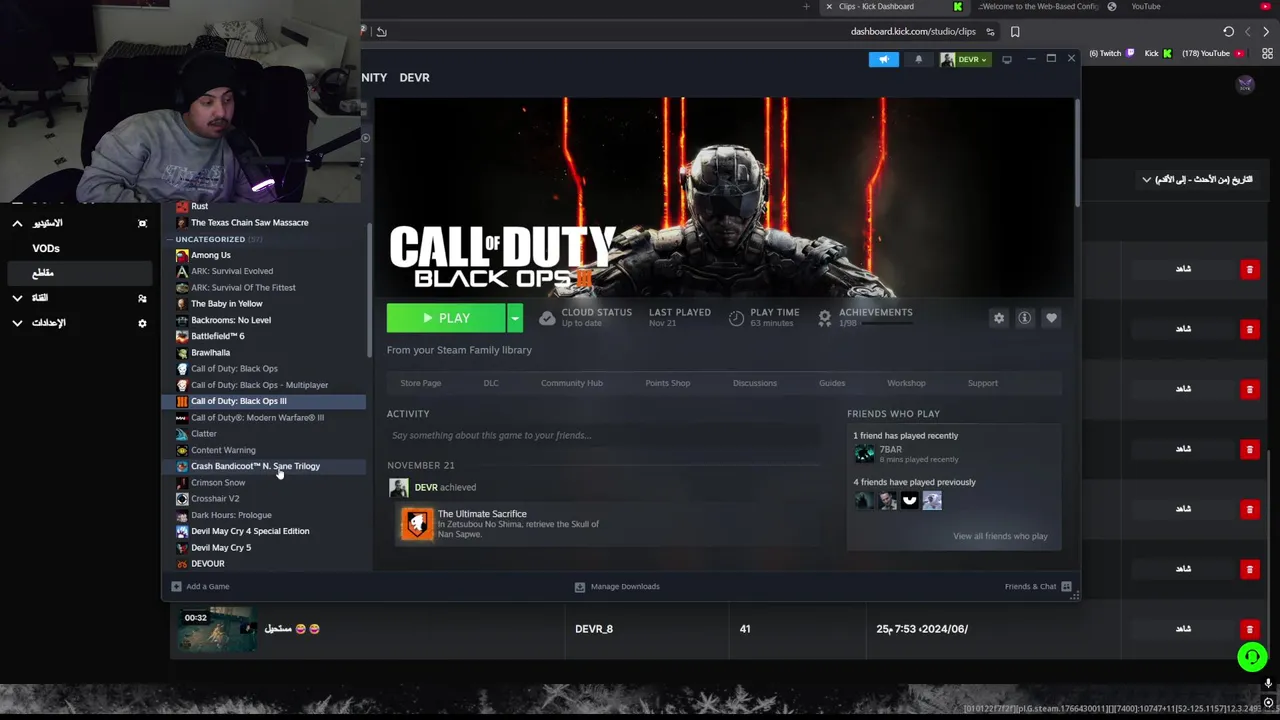
Task: Open the (178) YouTube bookmark
Action: point(1213,54)
